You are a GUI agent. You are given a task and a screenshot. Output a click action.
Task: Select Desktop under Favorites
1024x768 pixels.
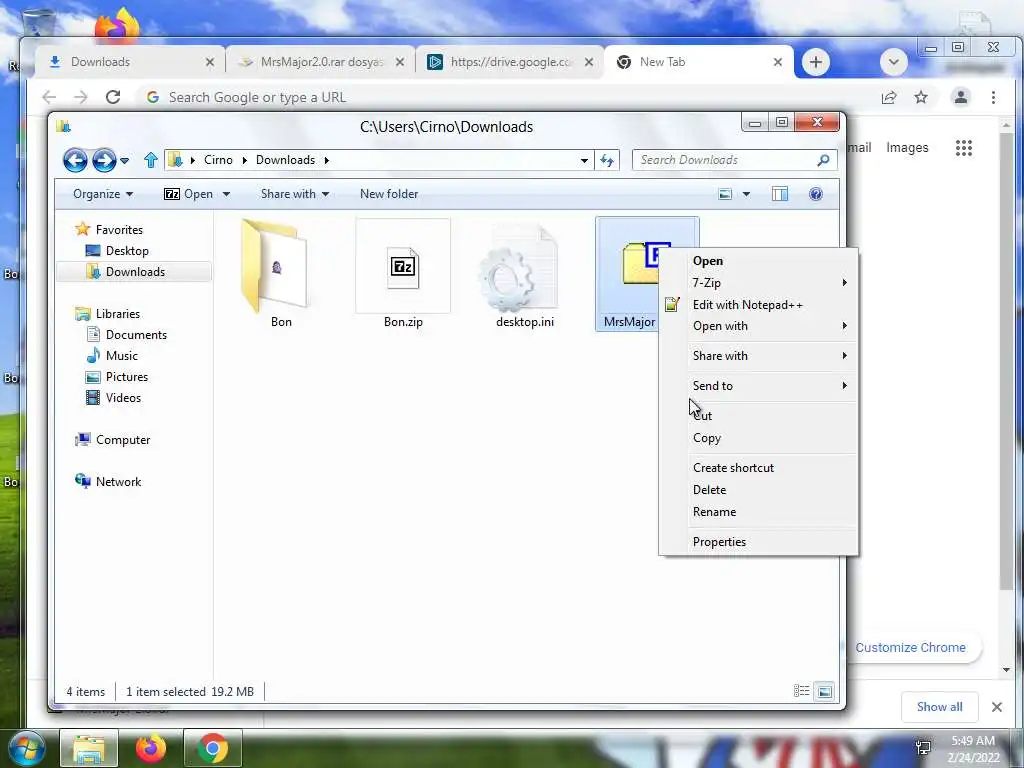127,251
